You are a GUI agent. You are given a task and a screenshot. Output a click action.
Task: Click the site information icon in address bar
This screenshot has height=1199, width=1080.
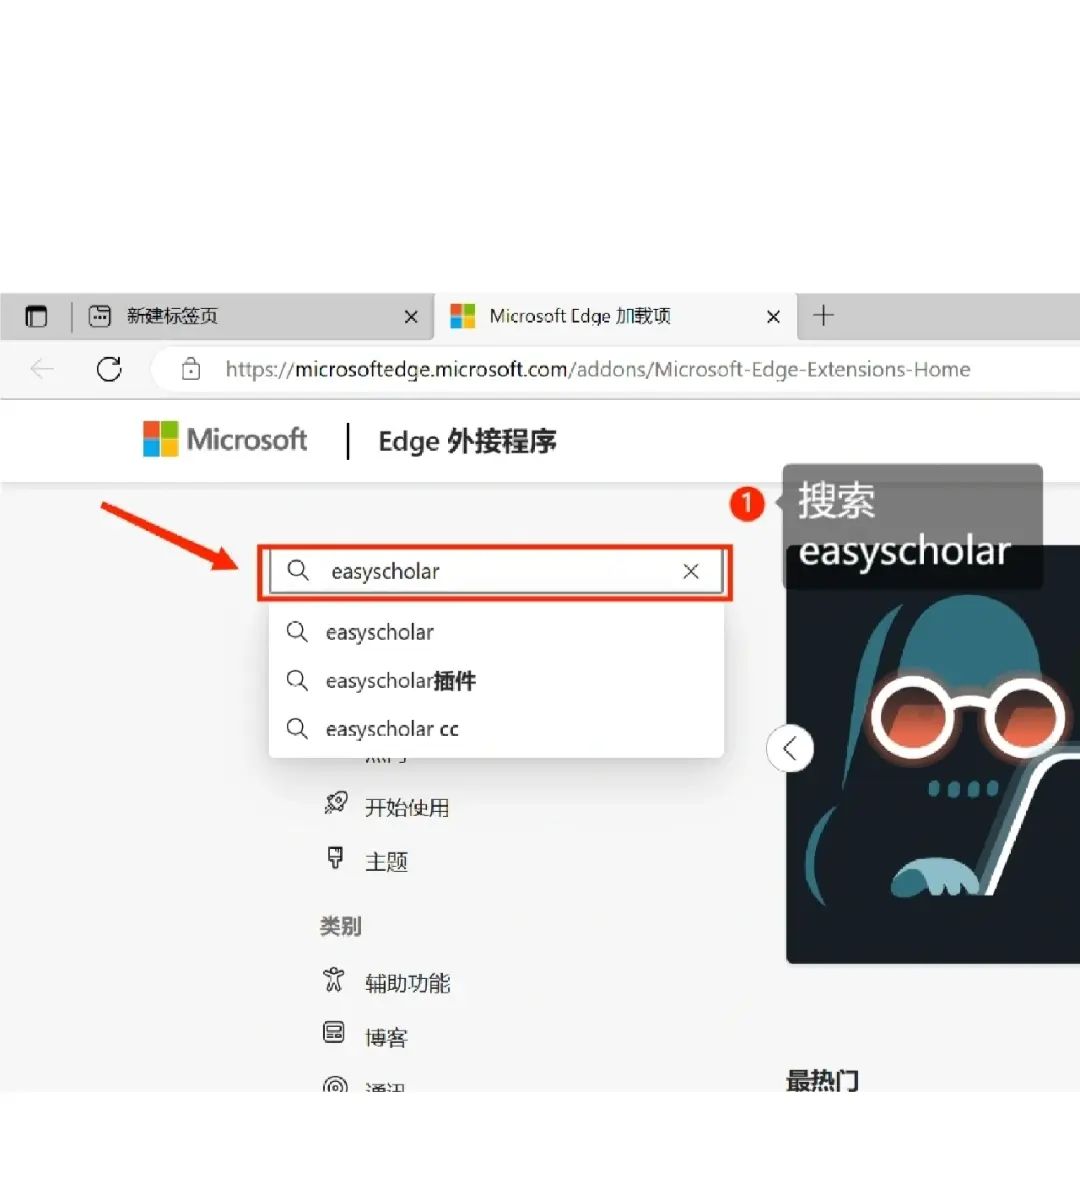190,369
